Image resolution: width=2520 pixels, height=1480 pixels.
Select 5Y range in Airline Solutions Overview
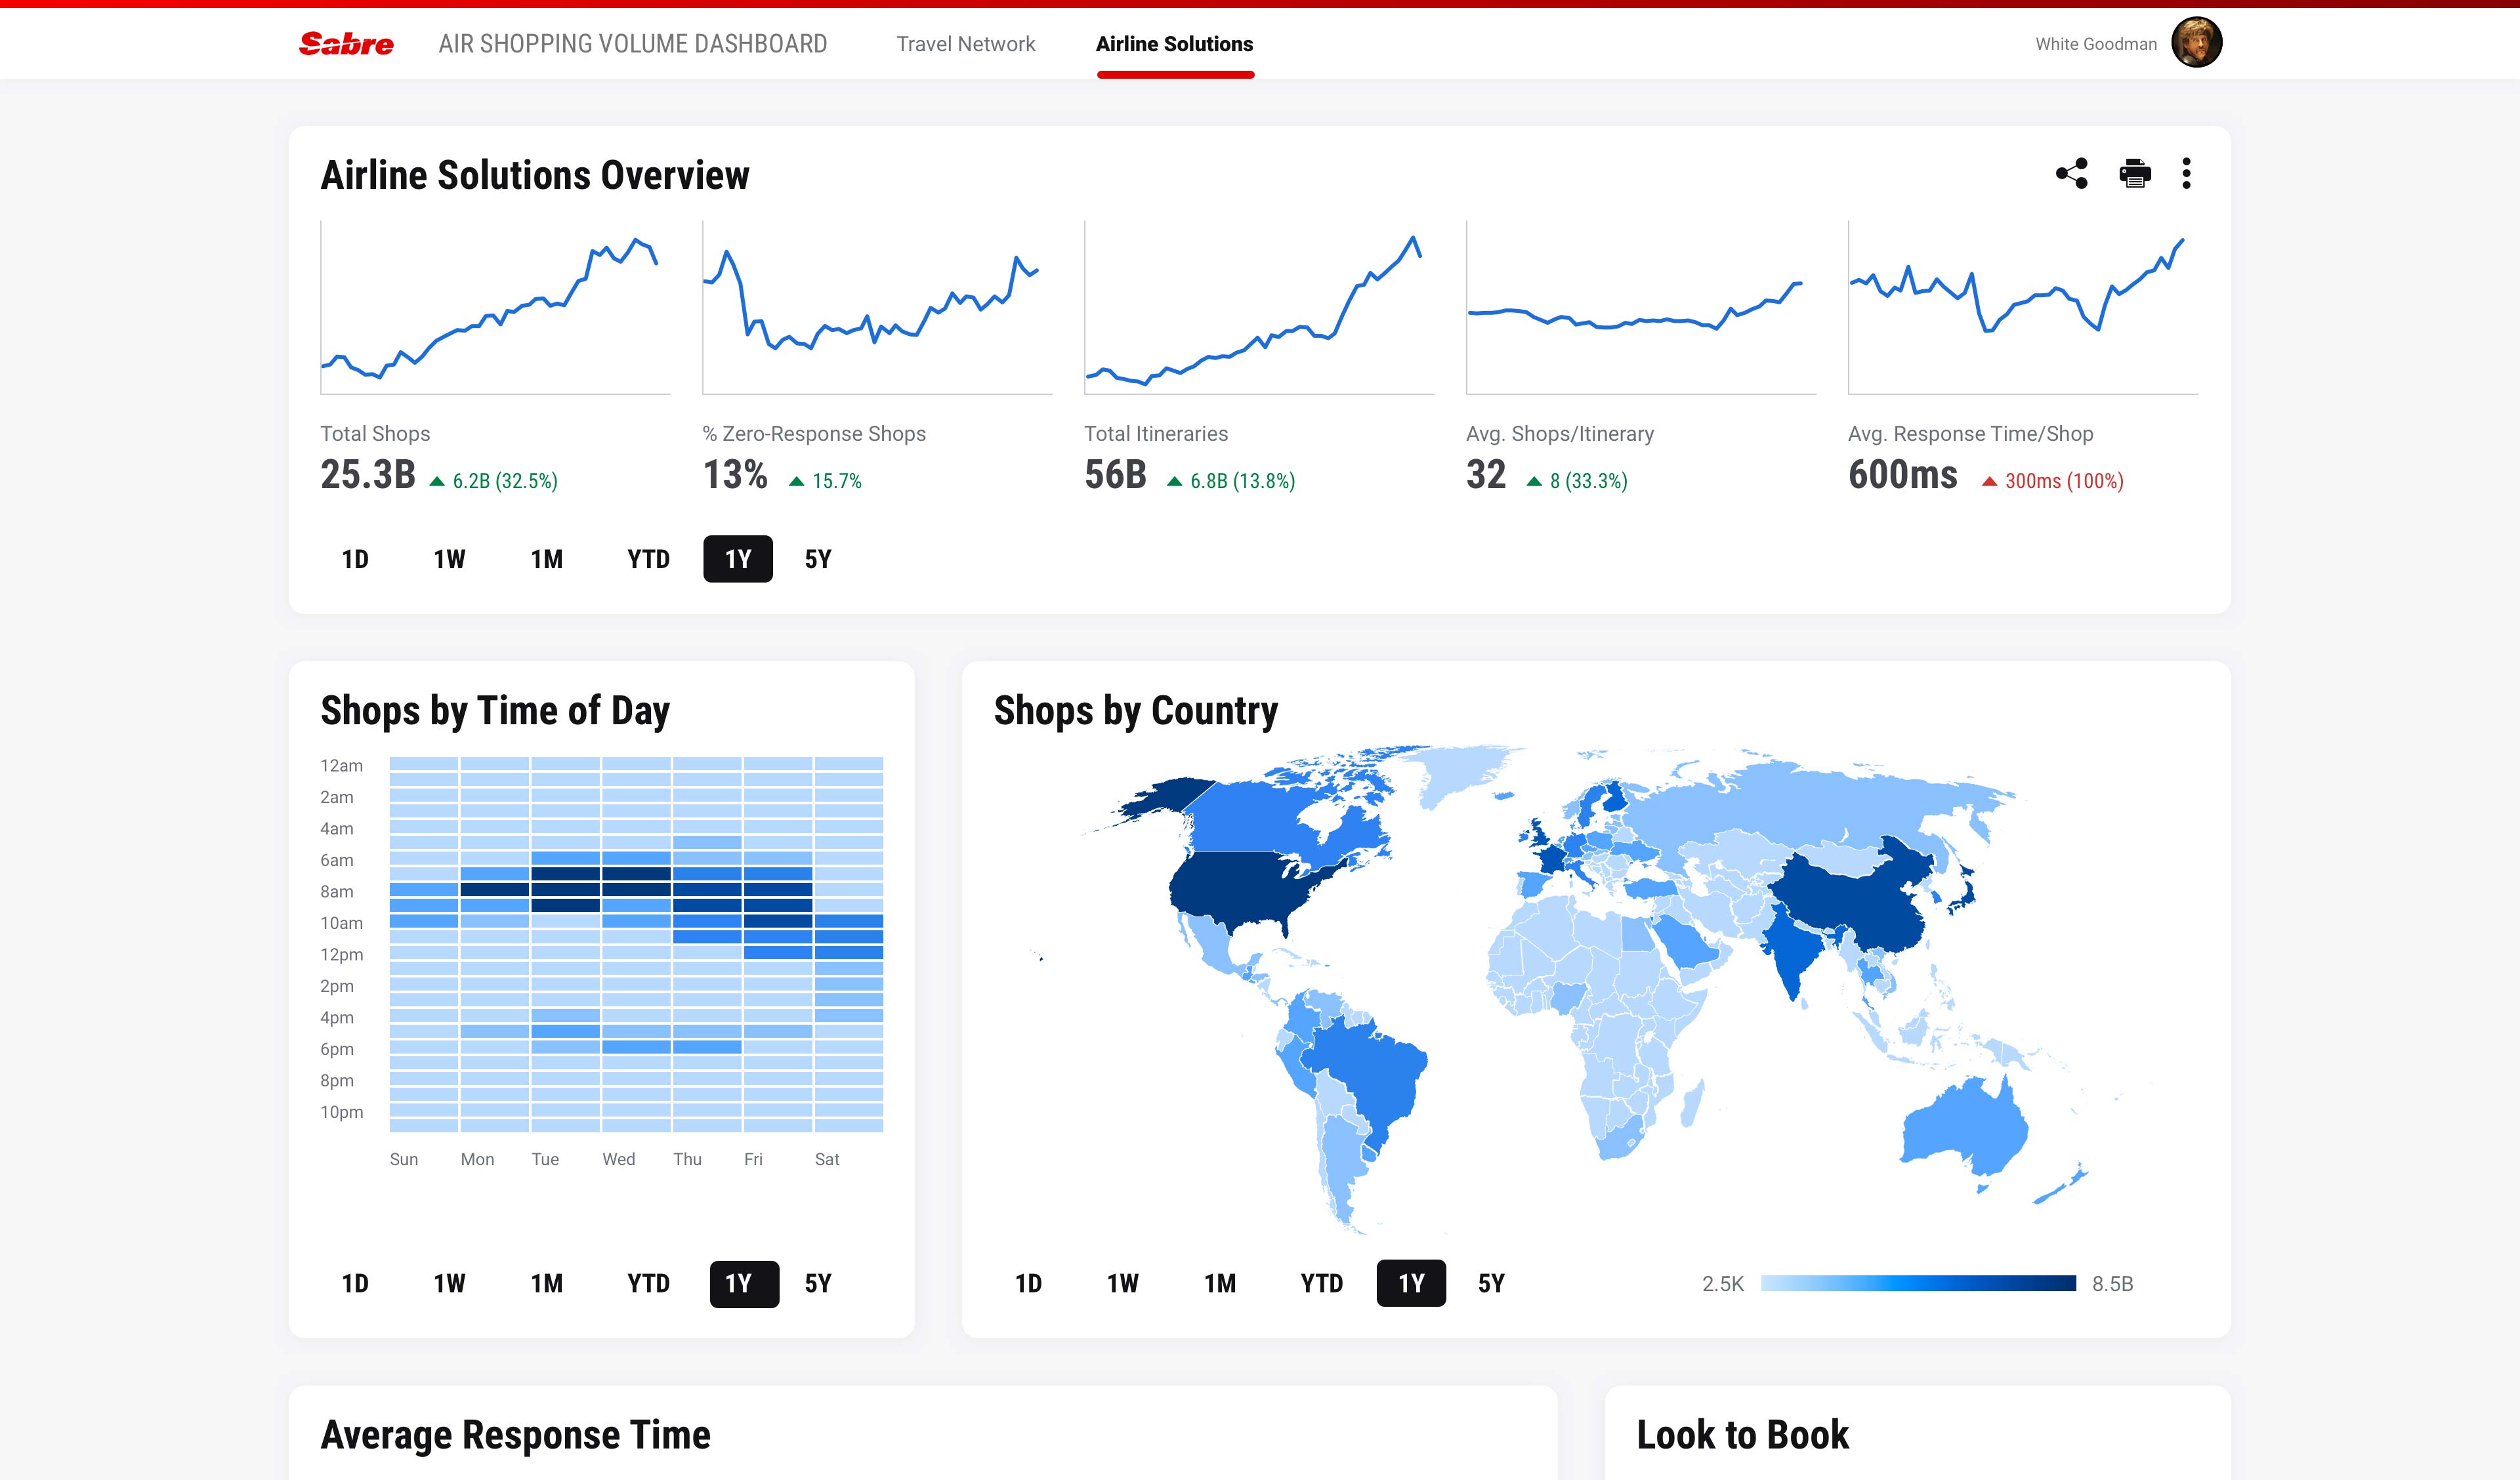(x=817, y=559)
